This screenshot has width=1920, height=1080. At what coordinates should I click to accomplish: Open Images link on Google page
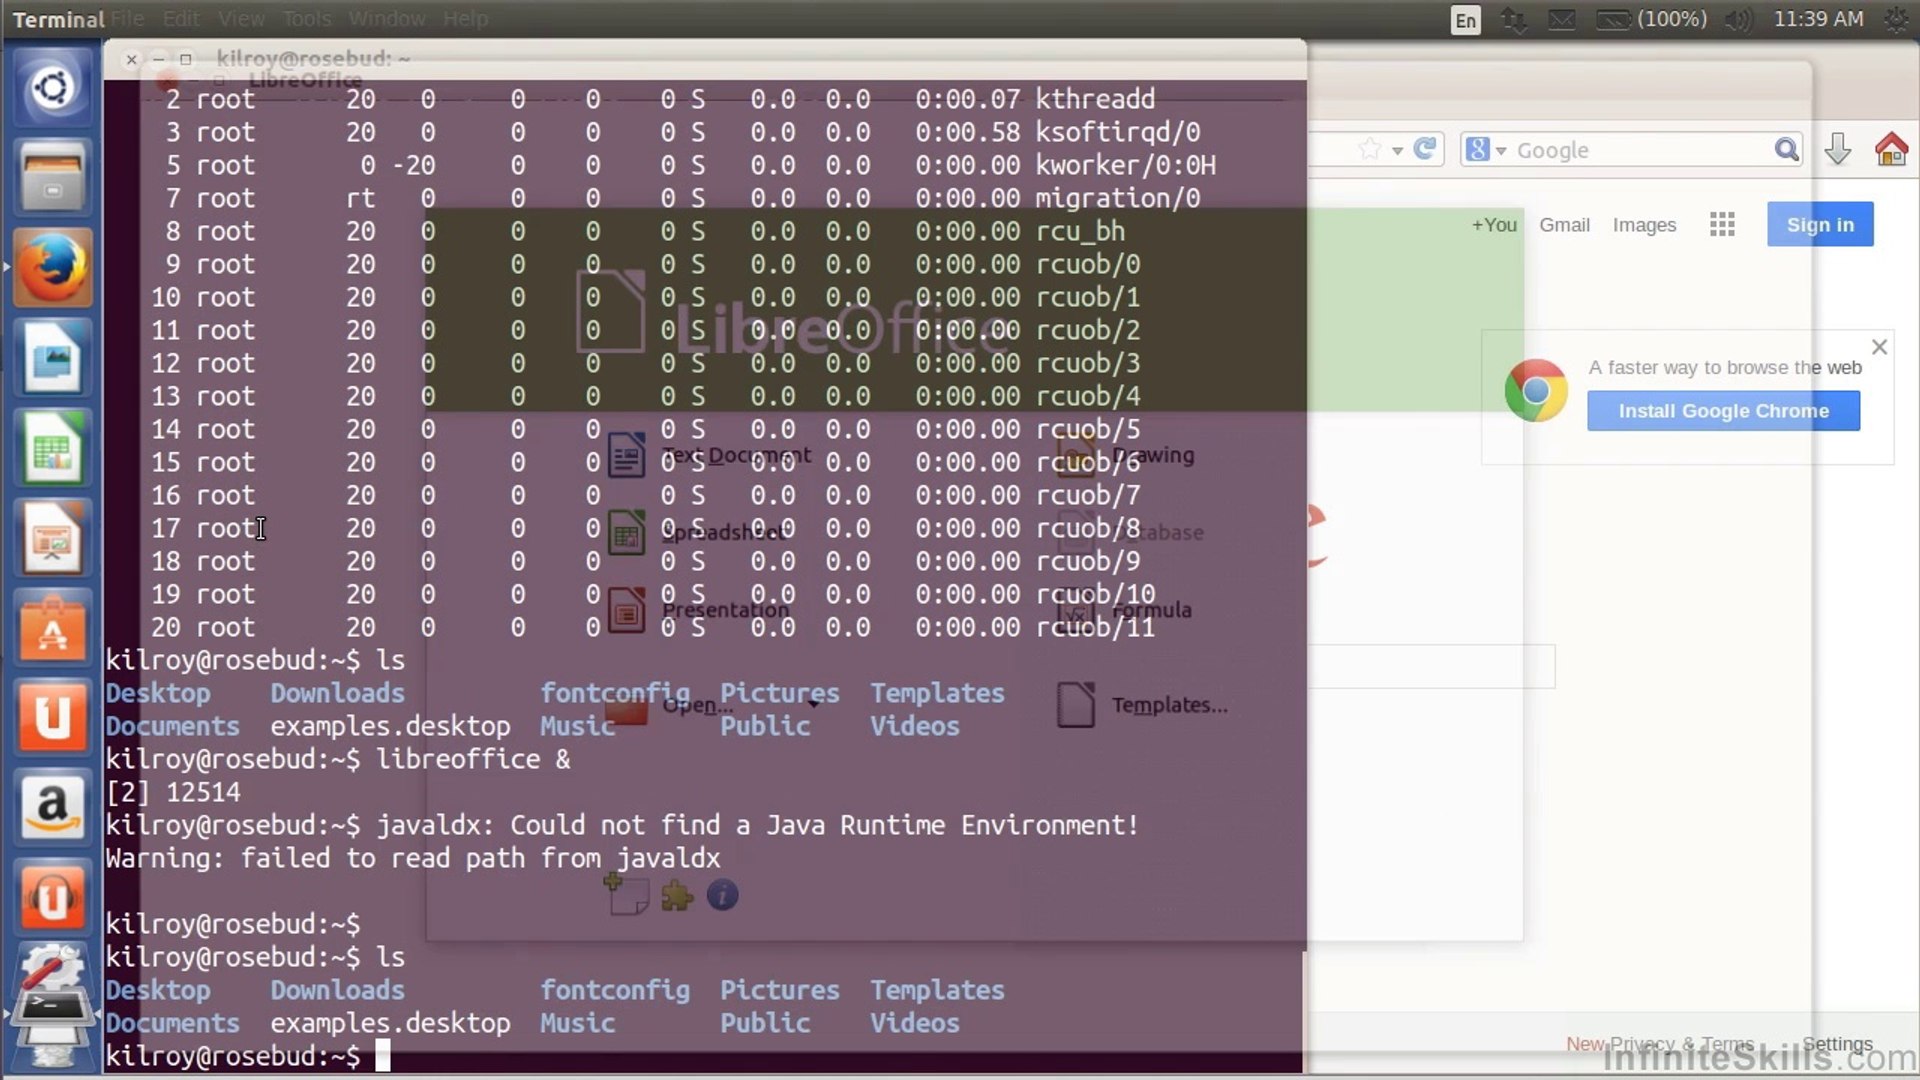click(x=1644, y=225)
